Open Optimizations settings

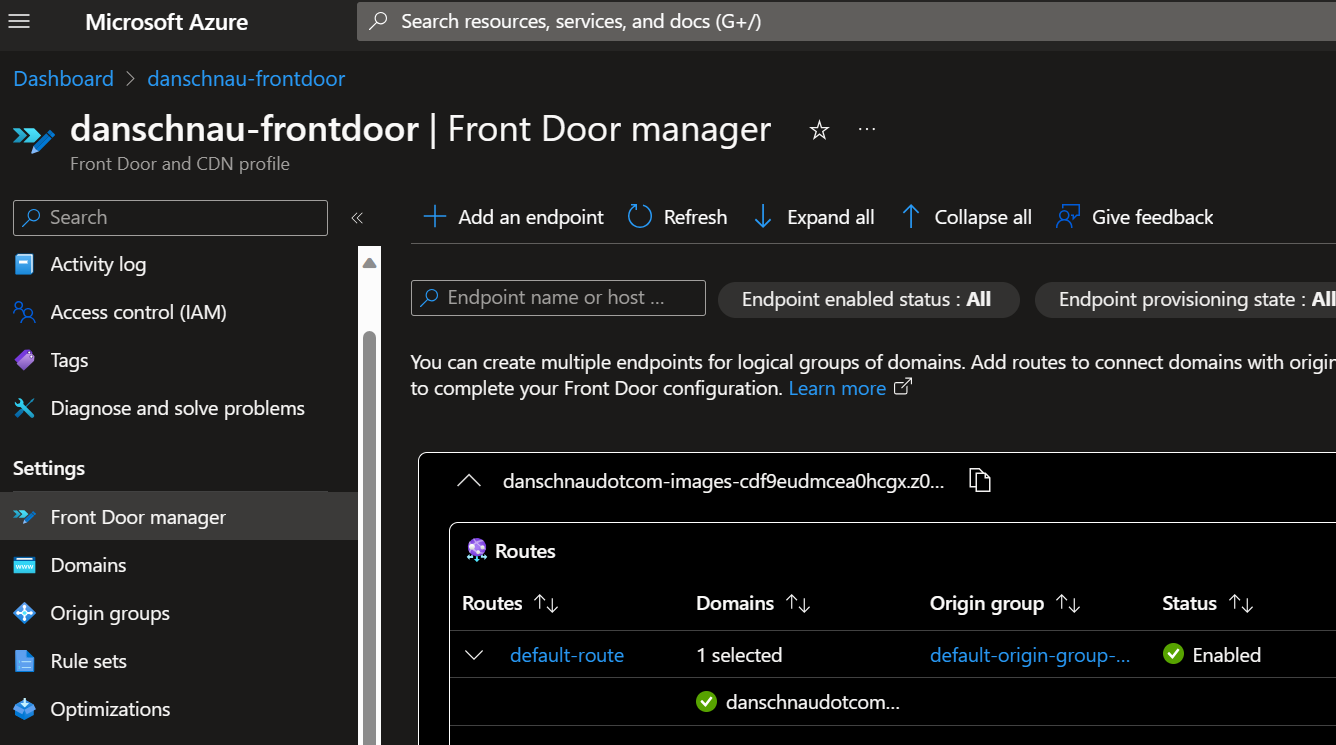click(111, 709)
